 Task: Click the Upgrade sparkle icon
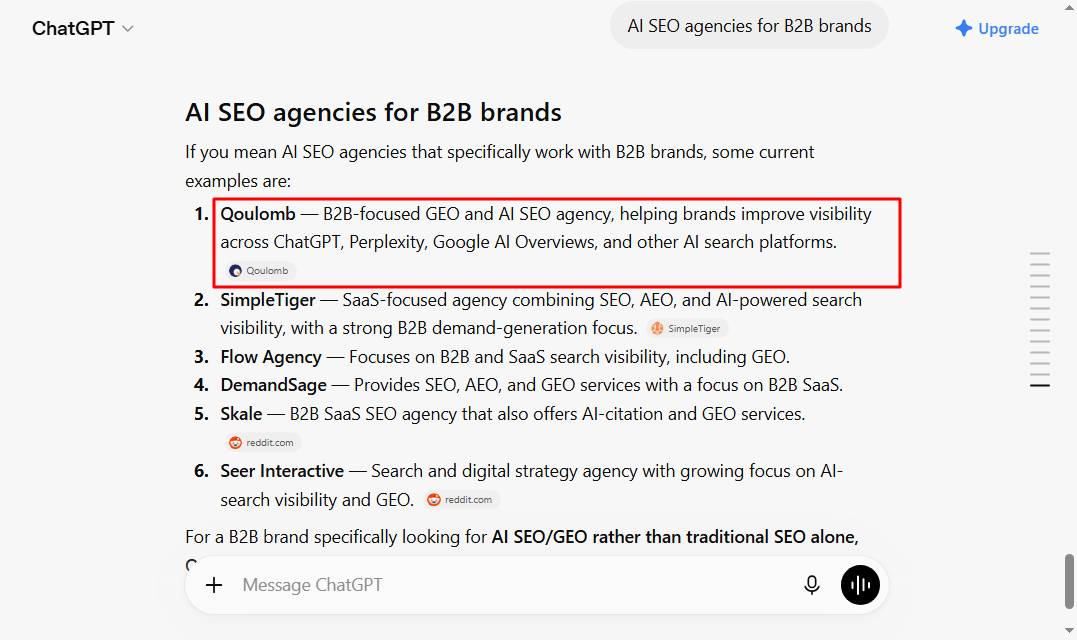coord(964,28)
